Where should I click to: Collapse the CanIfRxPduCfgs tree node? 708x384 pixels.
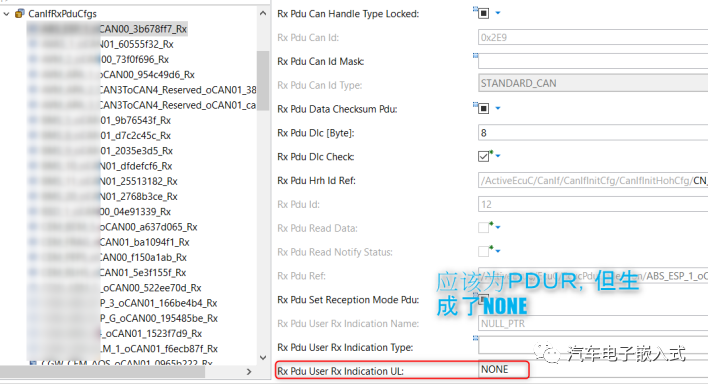pos(6,14)
